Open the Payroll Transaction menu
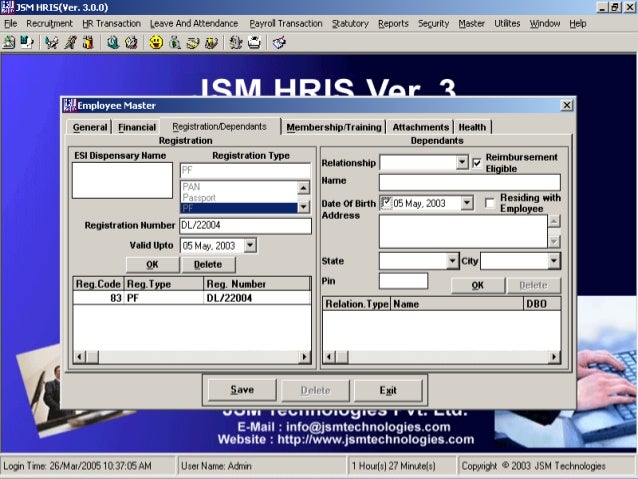Screen dimensions: 638x479 tap(286, 24)
